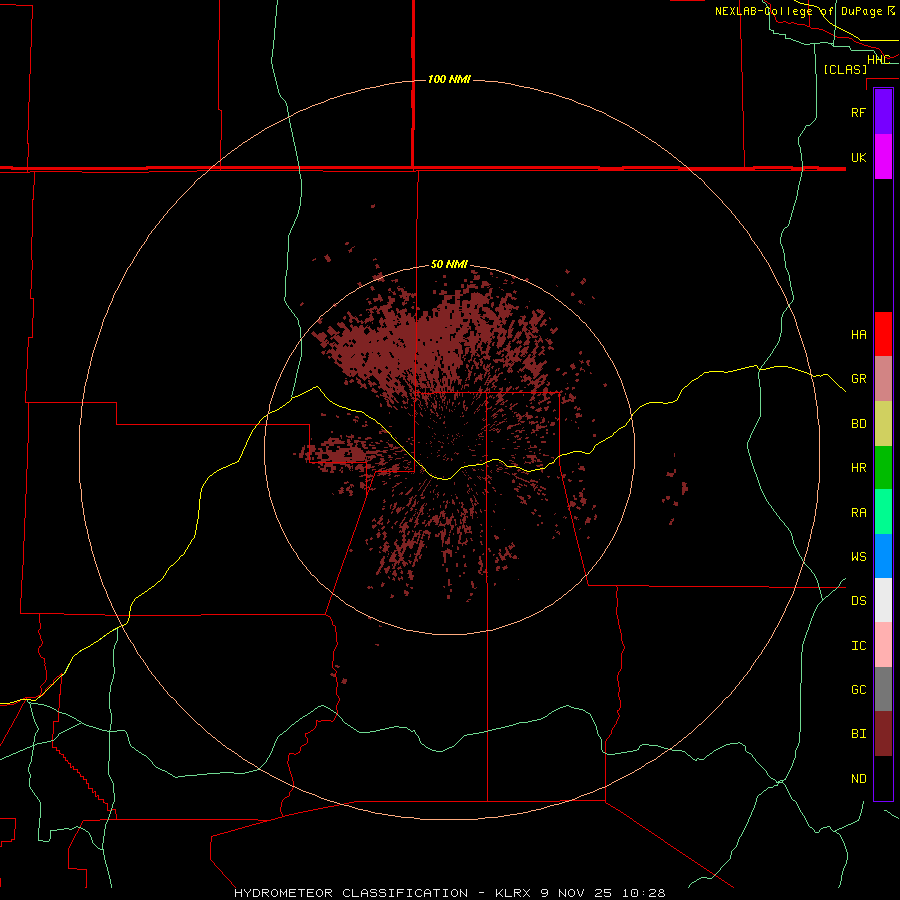Click the BD legend label

coord(858,424)
